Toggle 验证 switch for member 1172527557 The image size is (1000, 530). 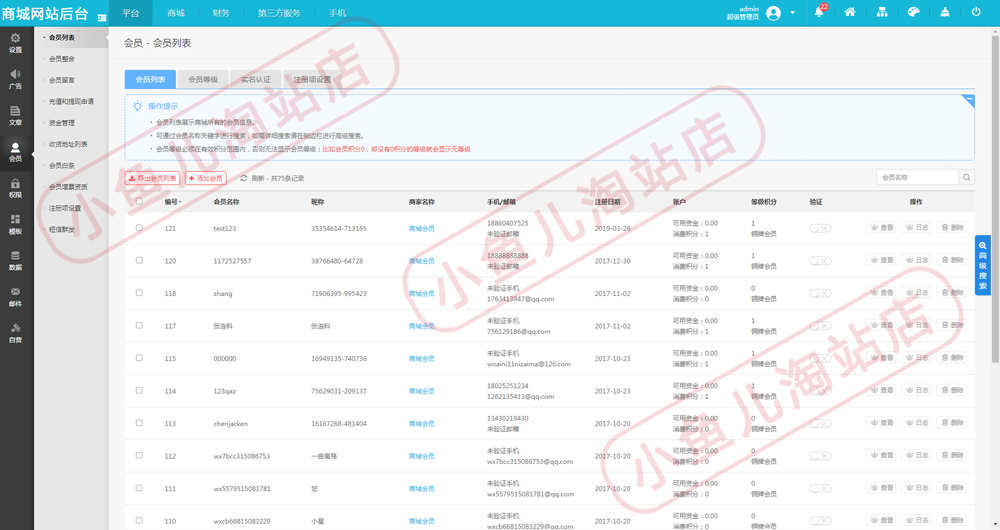pos(820,261)
